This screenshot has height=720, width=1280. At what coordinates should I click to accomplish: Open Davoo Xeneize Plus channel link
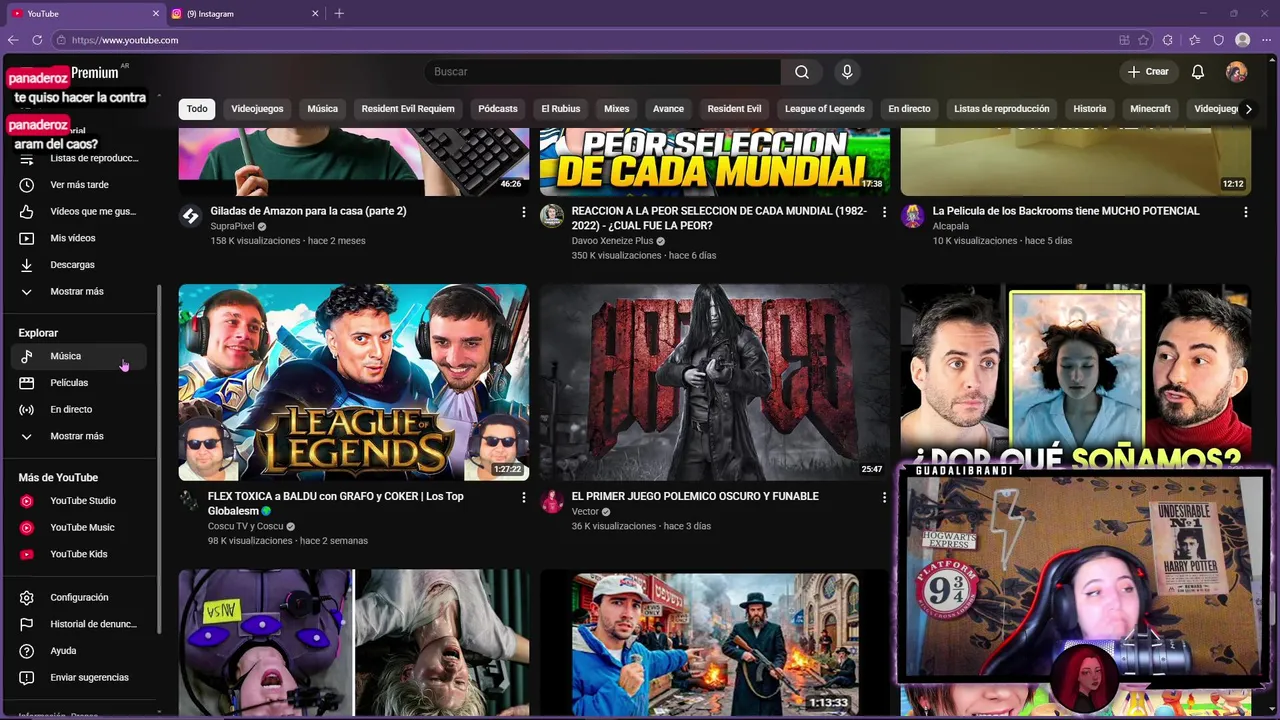coord(612,241)
